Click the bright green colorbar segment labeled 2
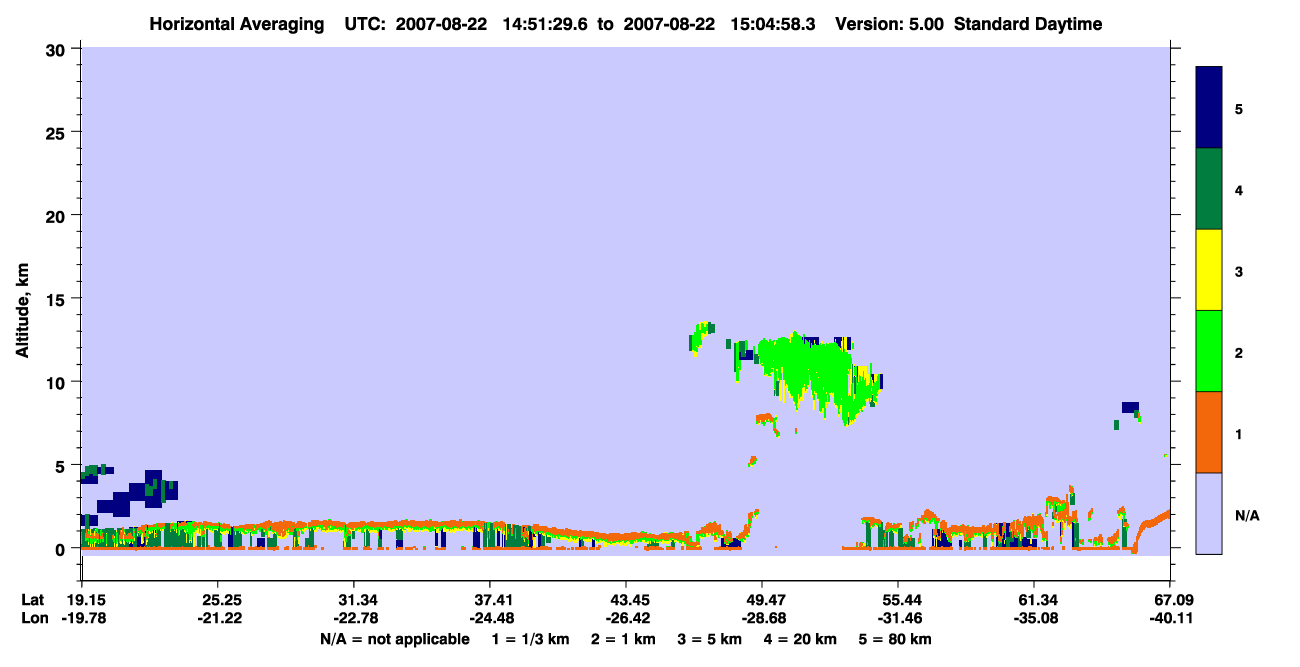This screenshot has height=667, width=1300. tap(1209, 351)
